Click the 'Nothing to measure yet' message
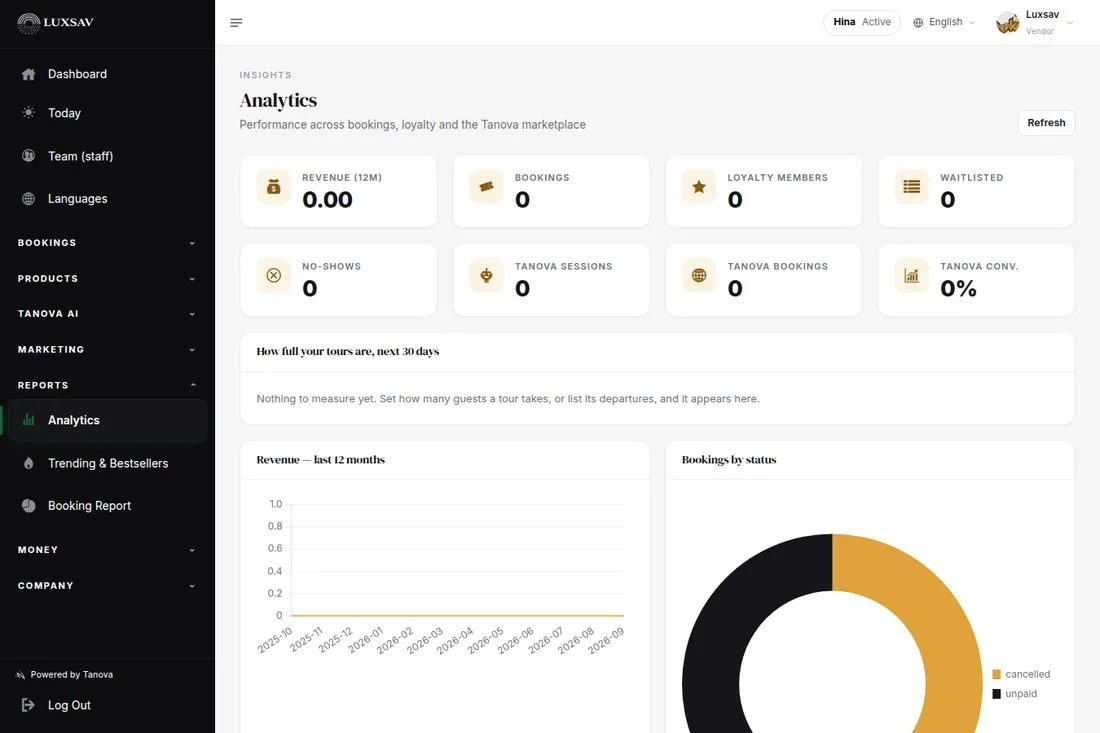Screen dimensions: 1100x733 (508, 398)
